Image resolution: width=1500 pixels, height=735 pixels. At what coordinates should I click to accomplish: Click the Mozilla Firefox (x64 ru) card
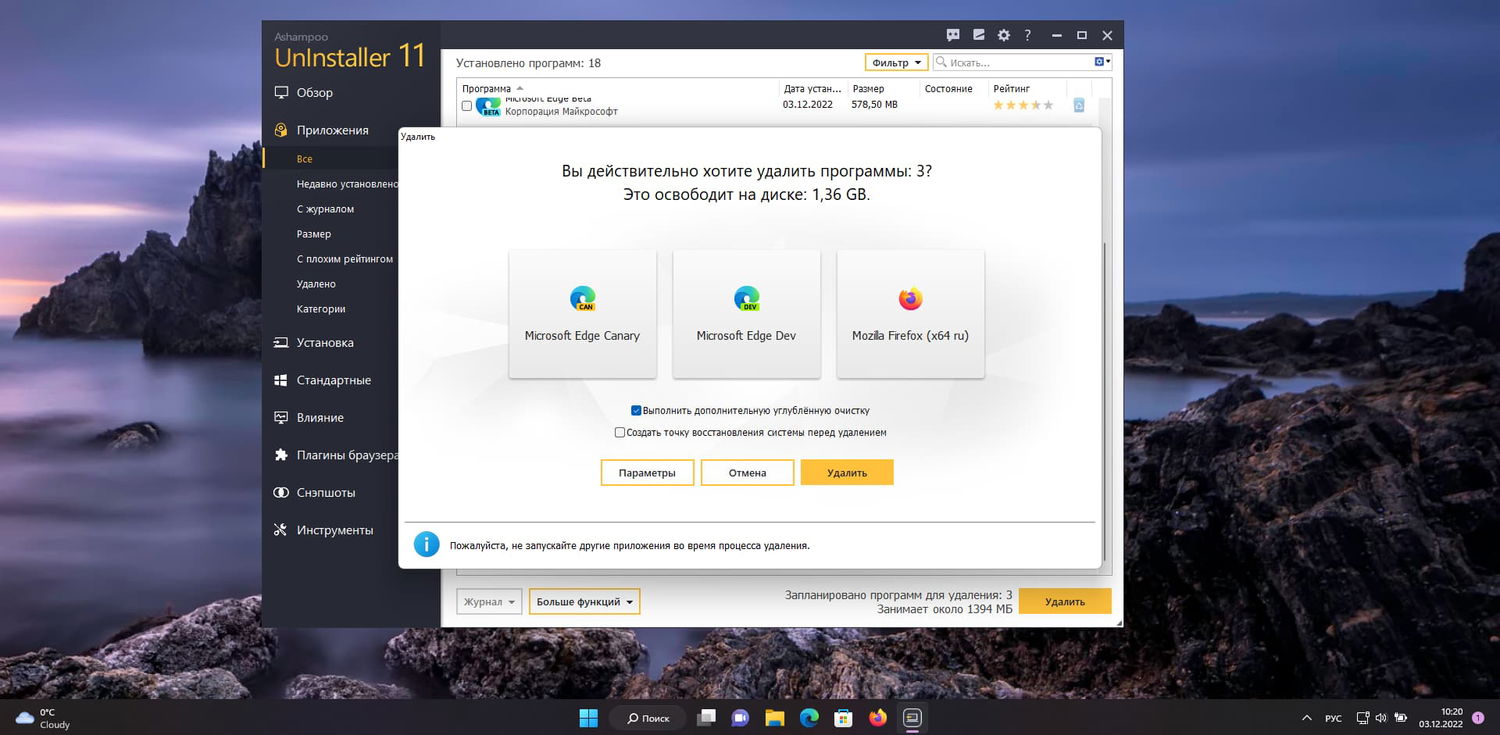pyautogui.click(x=910, y=314)
